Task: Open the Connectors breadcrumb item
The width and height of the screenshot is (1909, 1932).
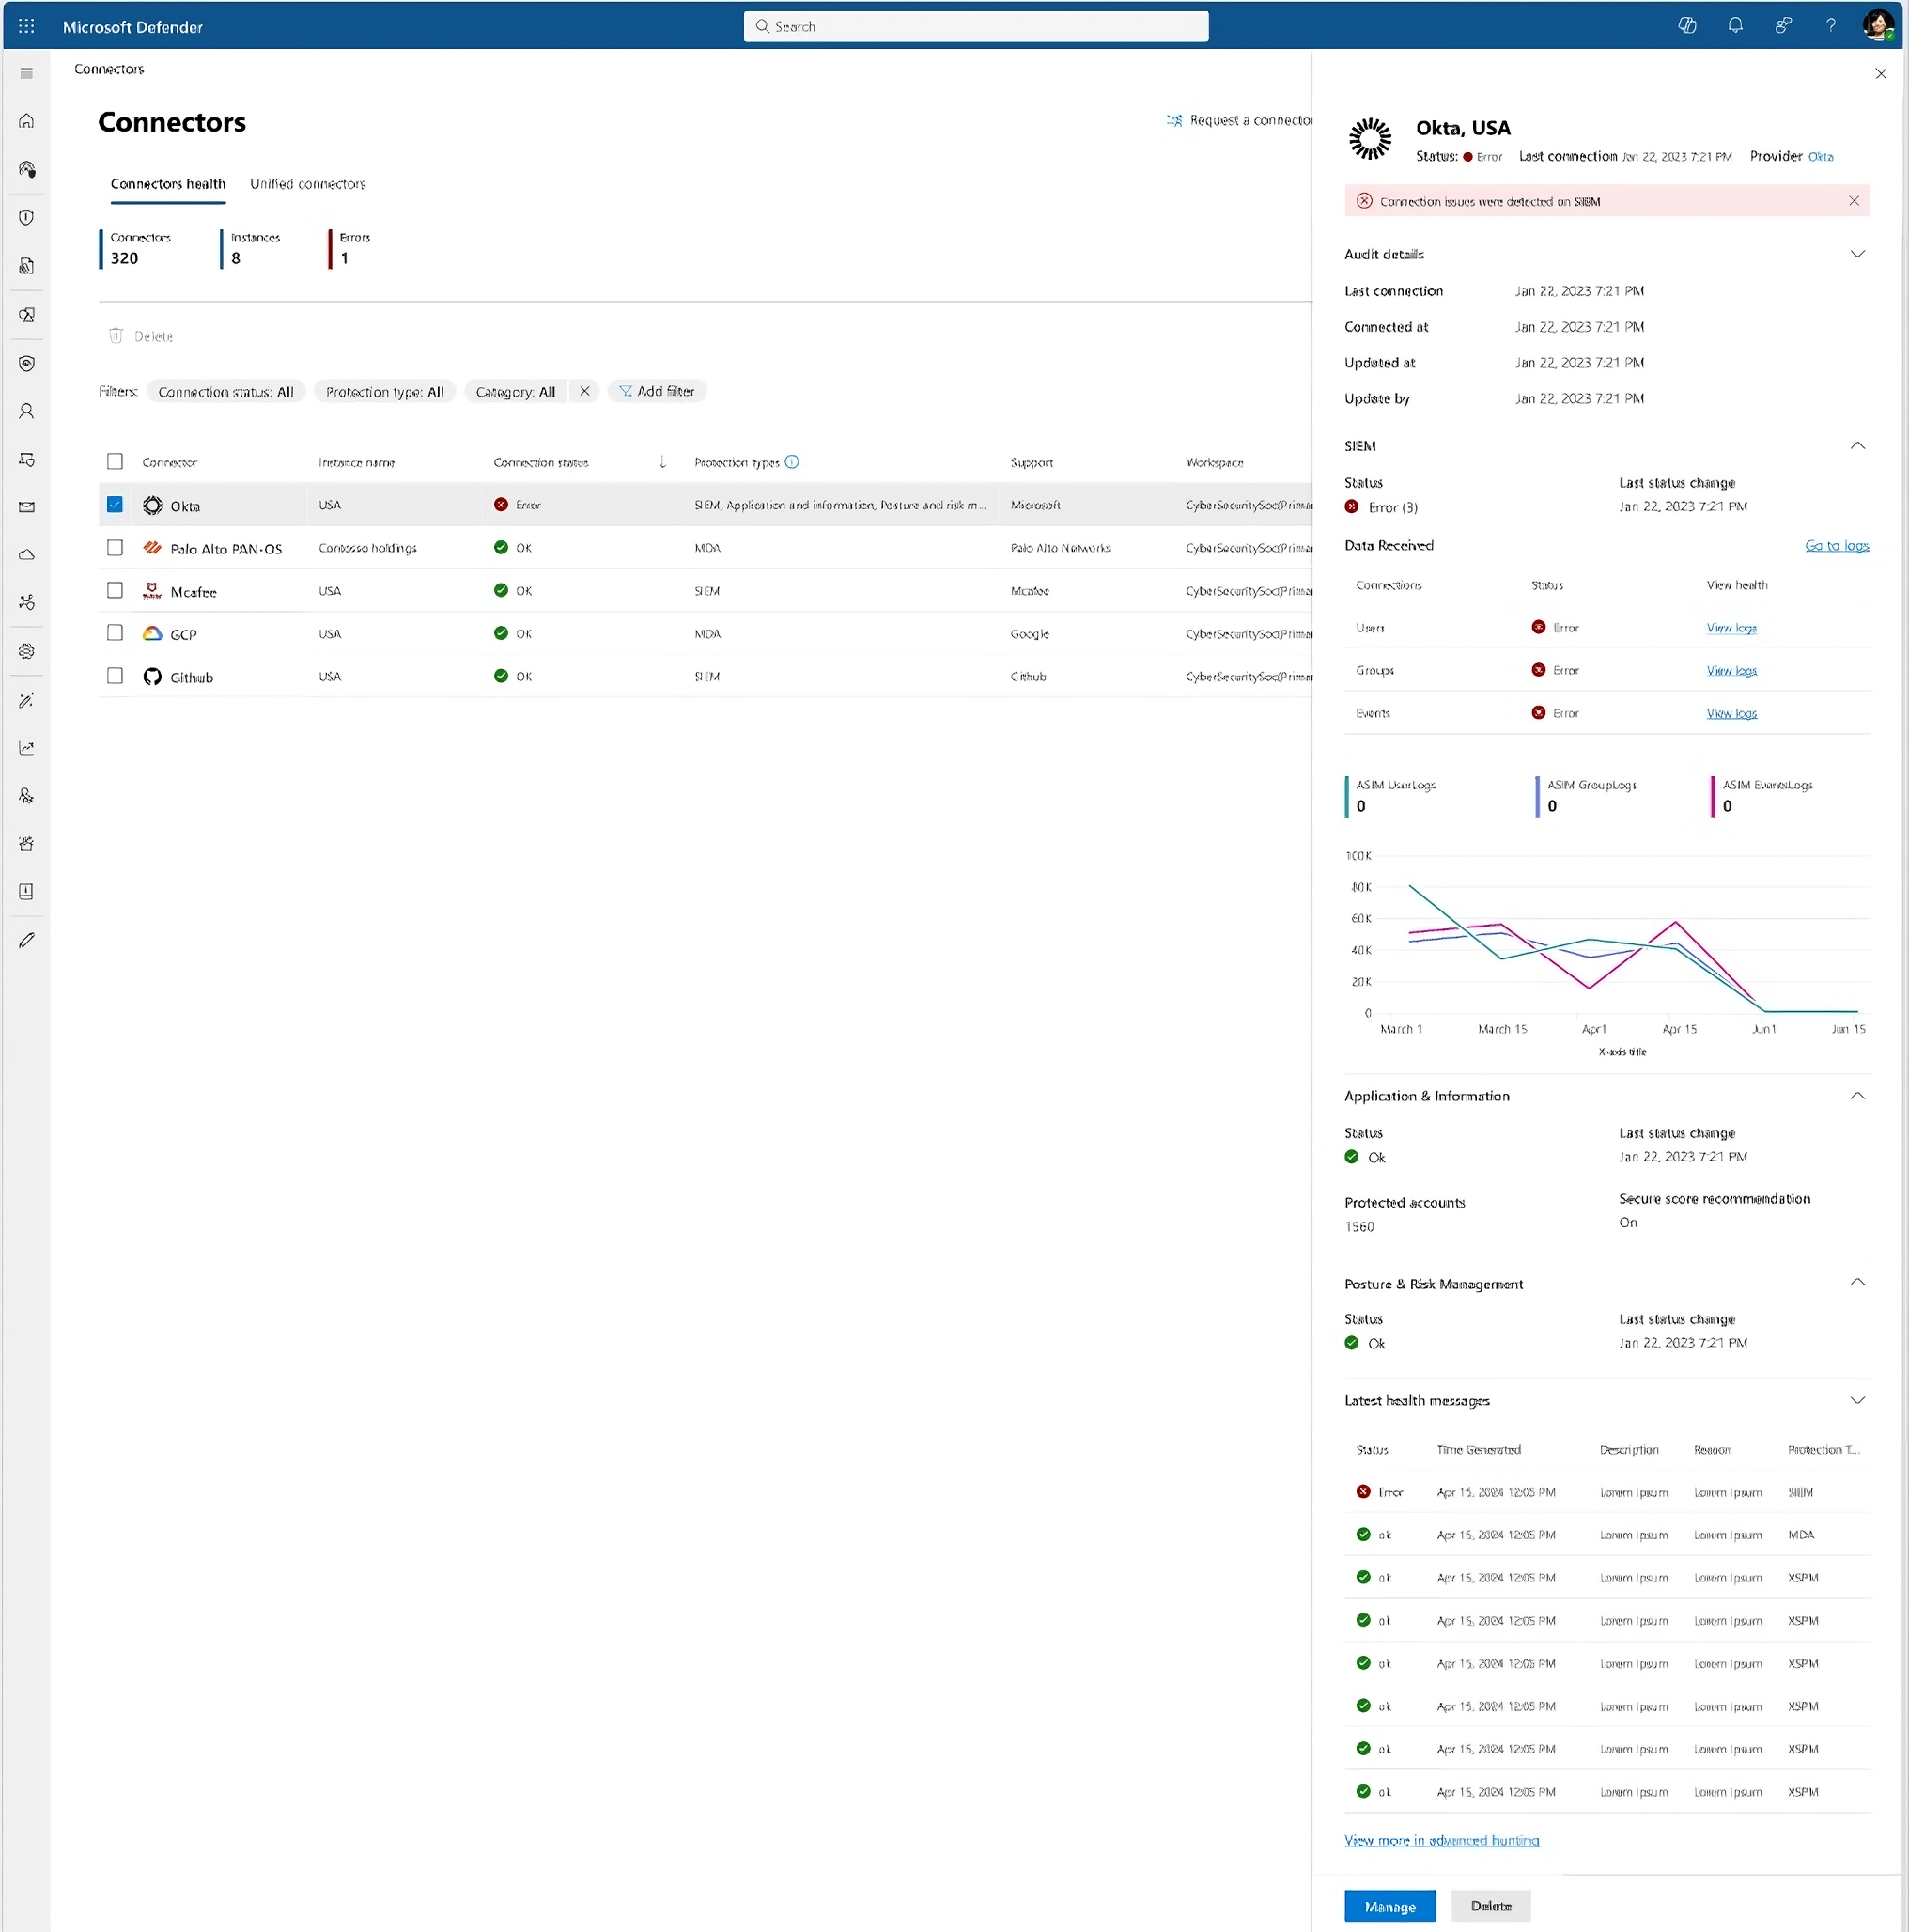Action: tap(108, 68)
